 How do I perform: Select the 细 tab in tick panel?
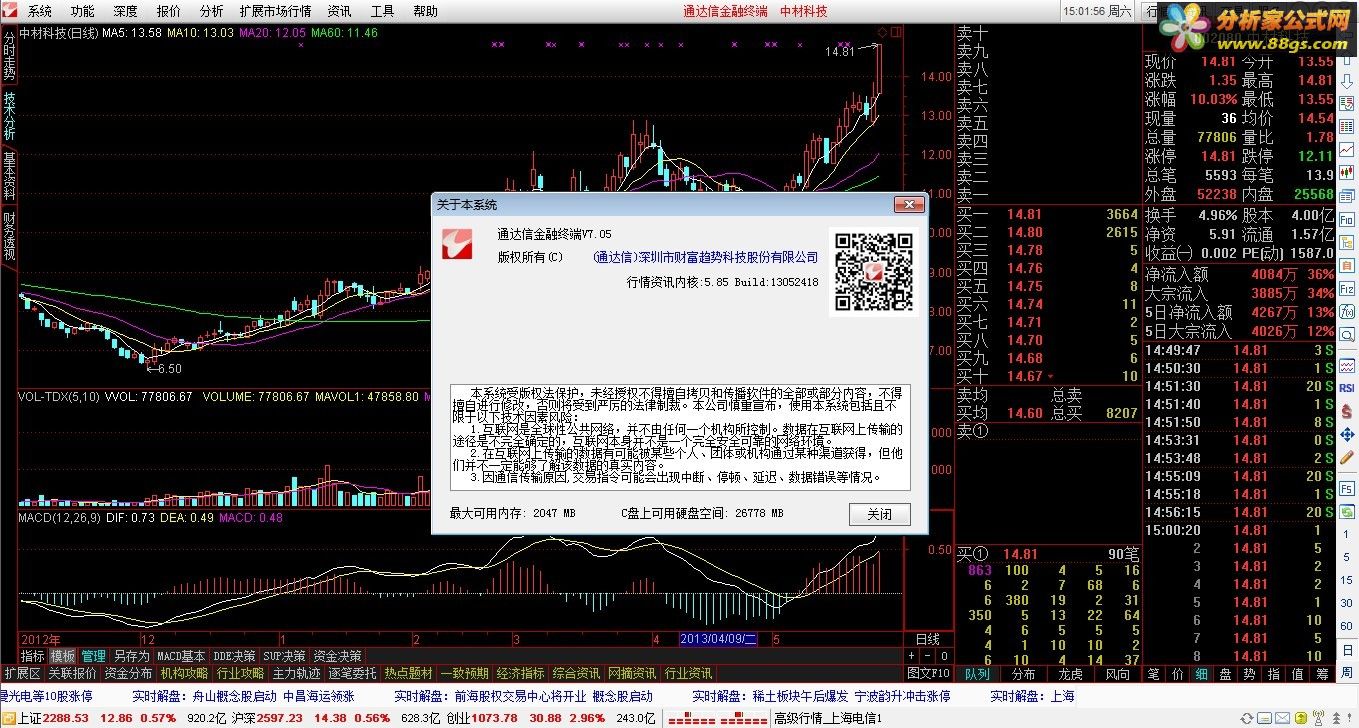coord(1200,674)
